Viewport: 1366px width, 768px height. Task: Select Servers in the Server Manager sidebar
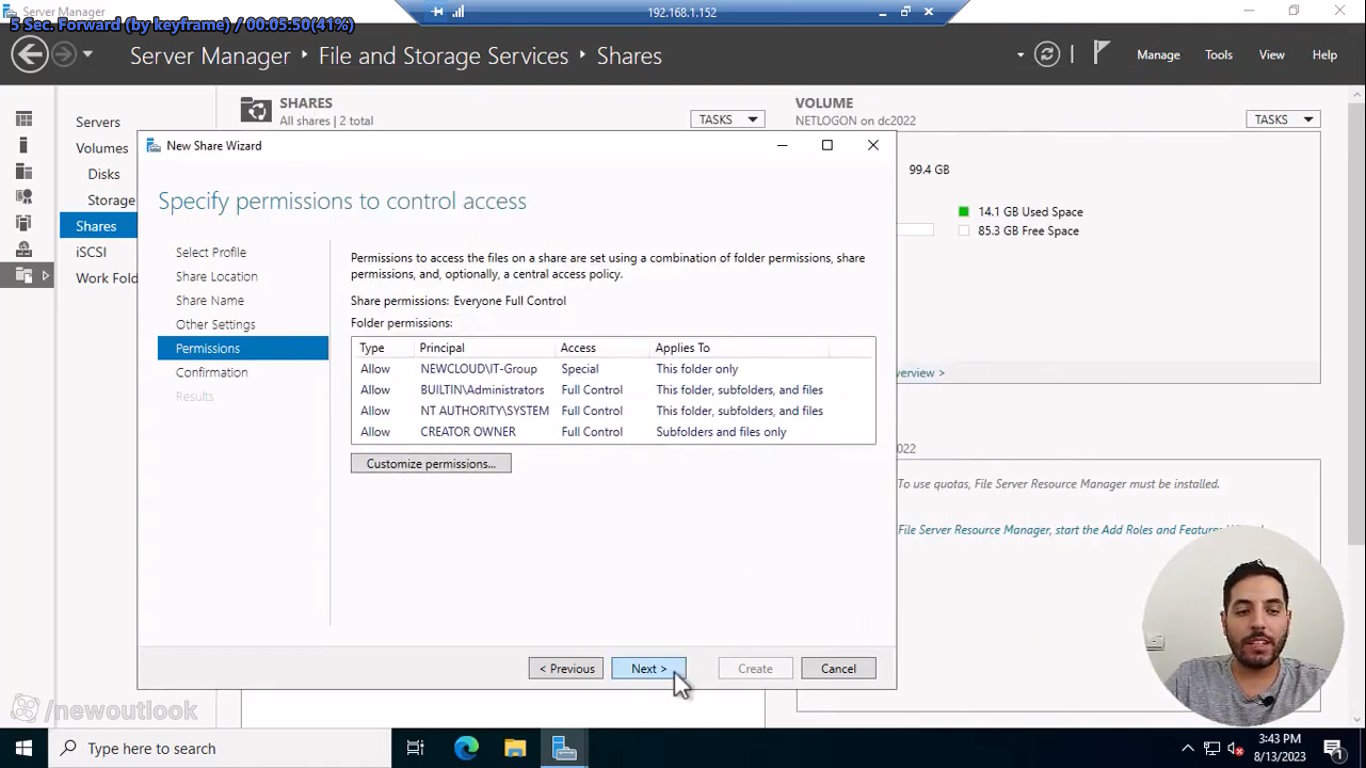point(98,122)
